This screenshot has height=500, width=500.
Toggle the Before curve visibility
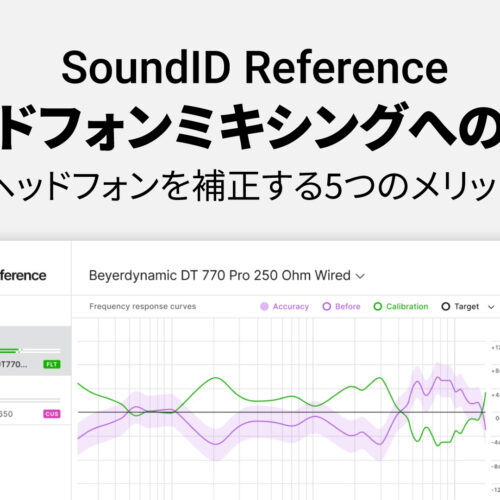click(x=341, y=306)
